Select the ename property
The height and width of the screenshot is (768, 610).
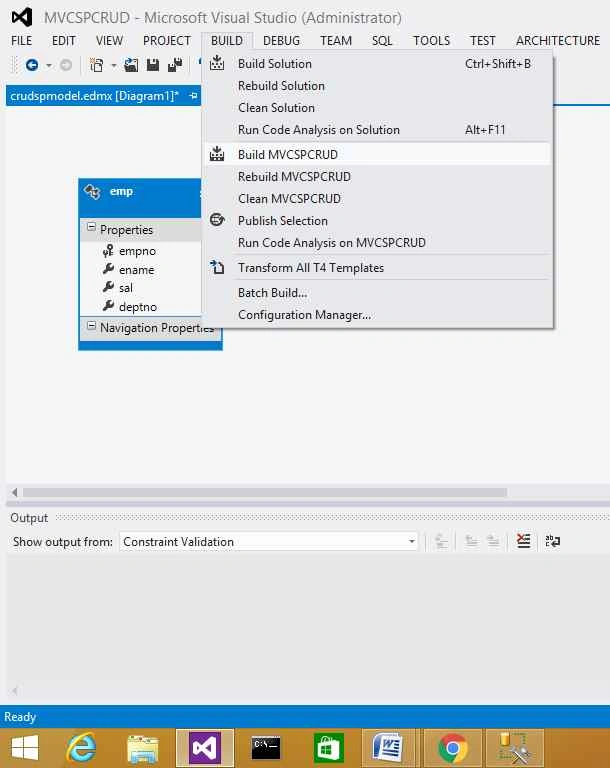click(136, 269)
